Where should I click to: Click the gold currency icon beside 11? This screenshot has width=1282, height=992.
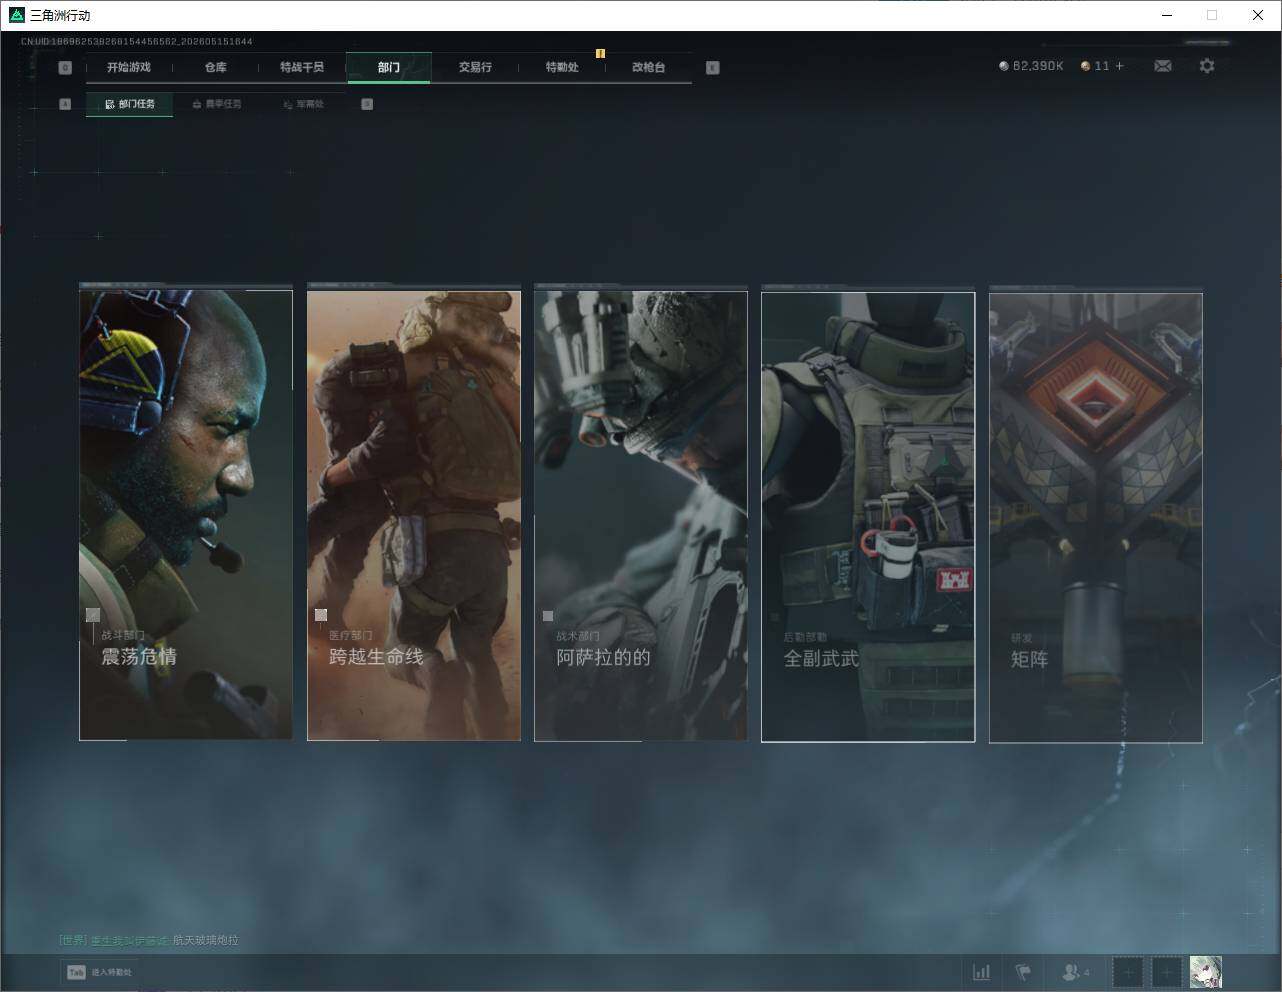click(1086, 66)
